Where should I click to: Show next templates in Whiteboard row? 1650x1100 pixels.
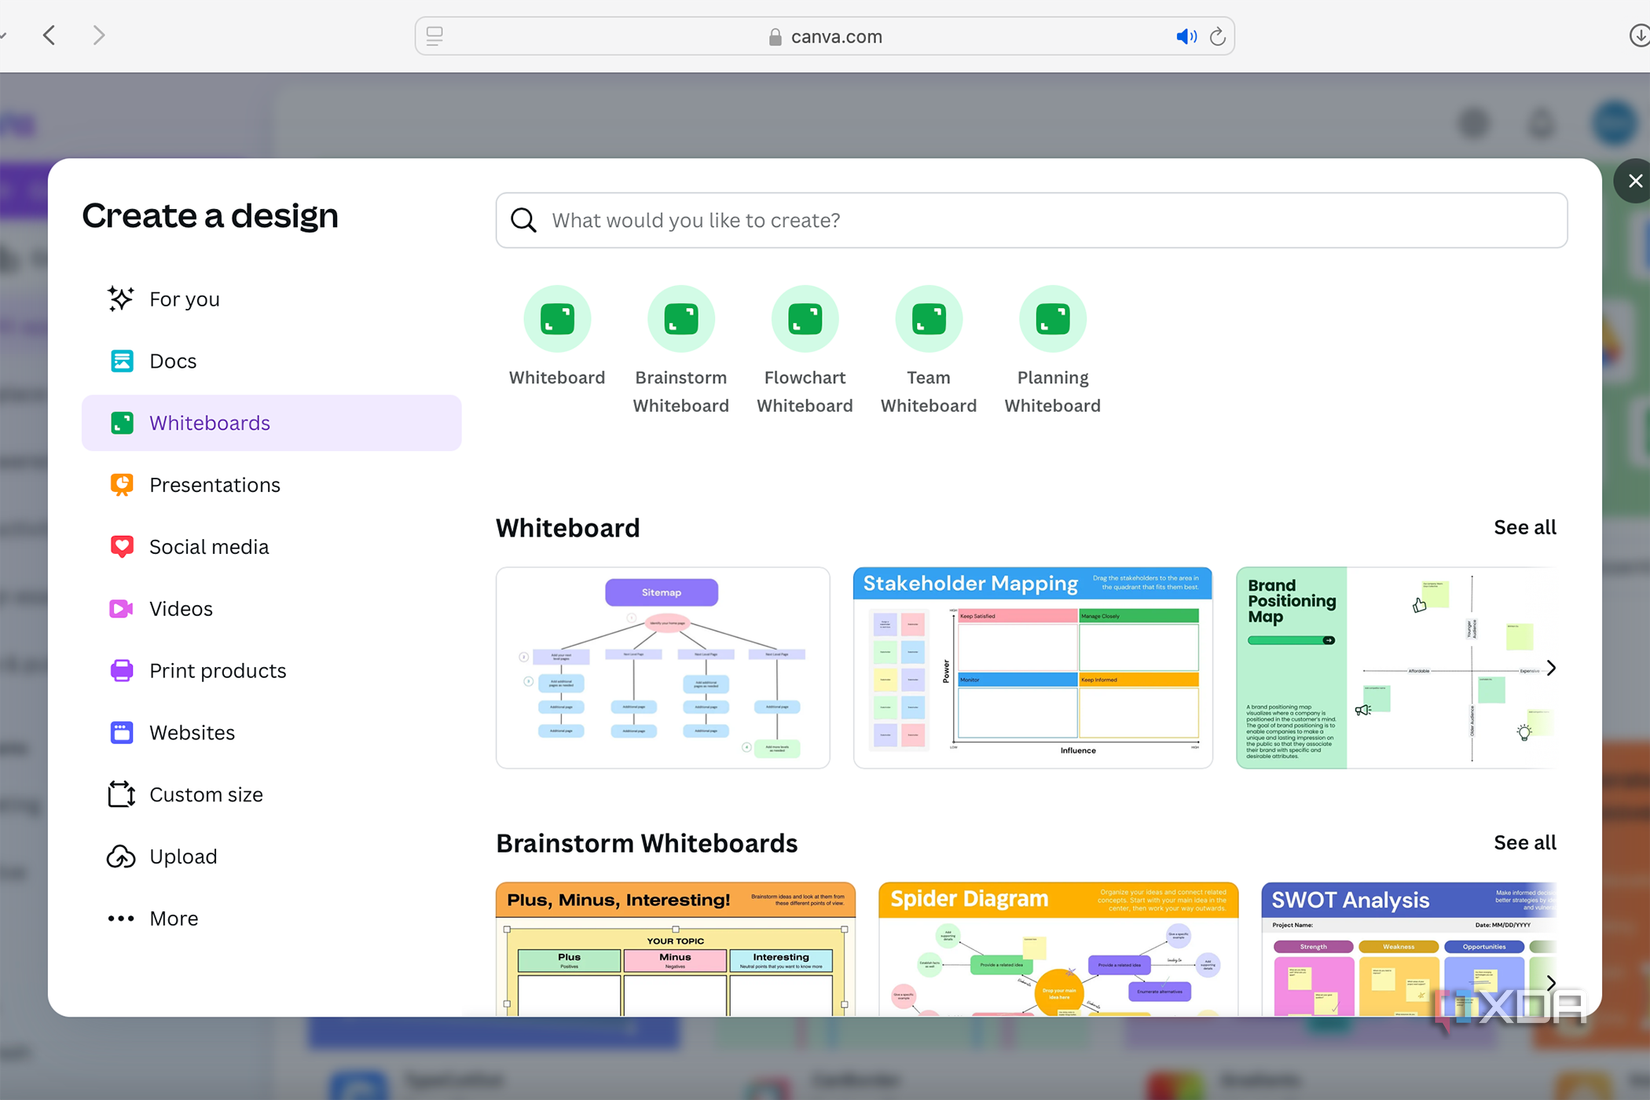[1551, 668]
